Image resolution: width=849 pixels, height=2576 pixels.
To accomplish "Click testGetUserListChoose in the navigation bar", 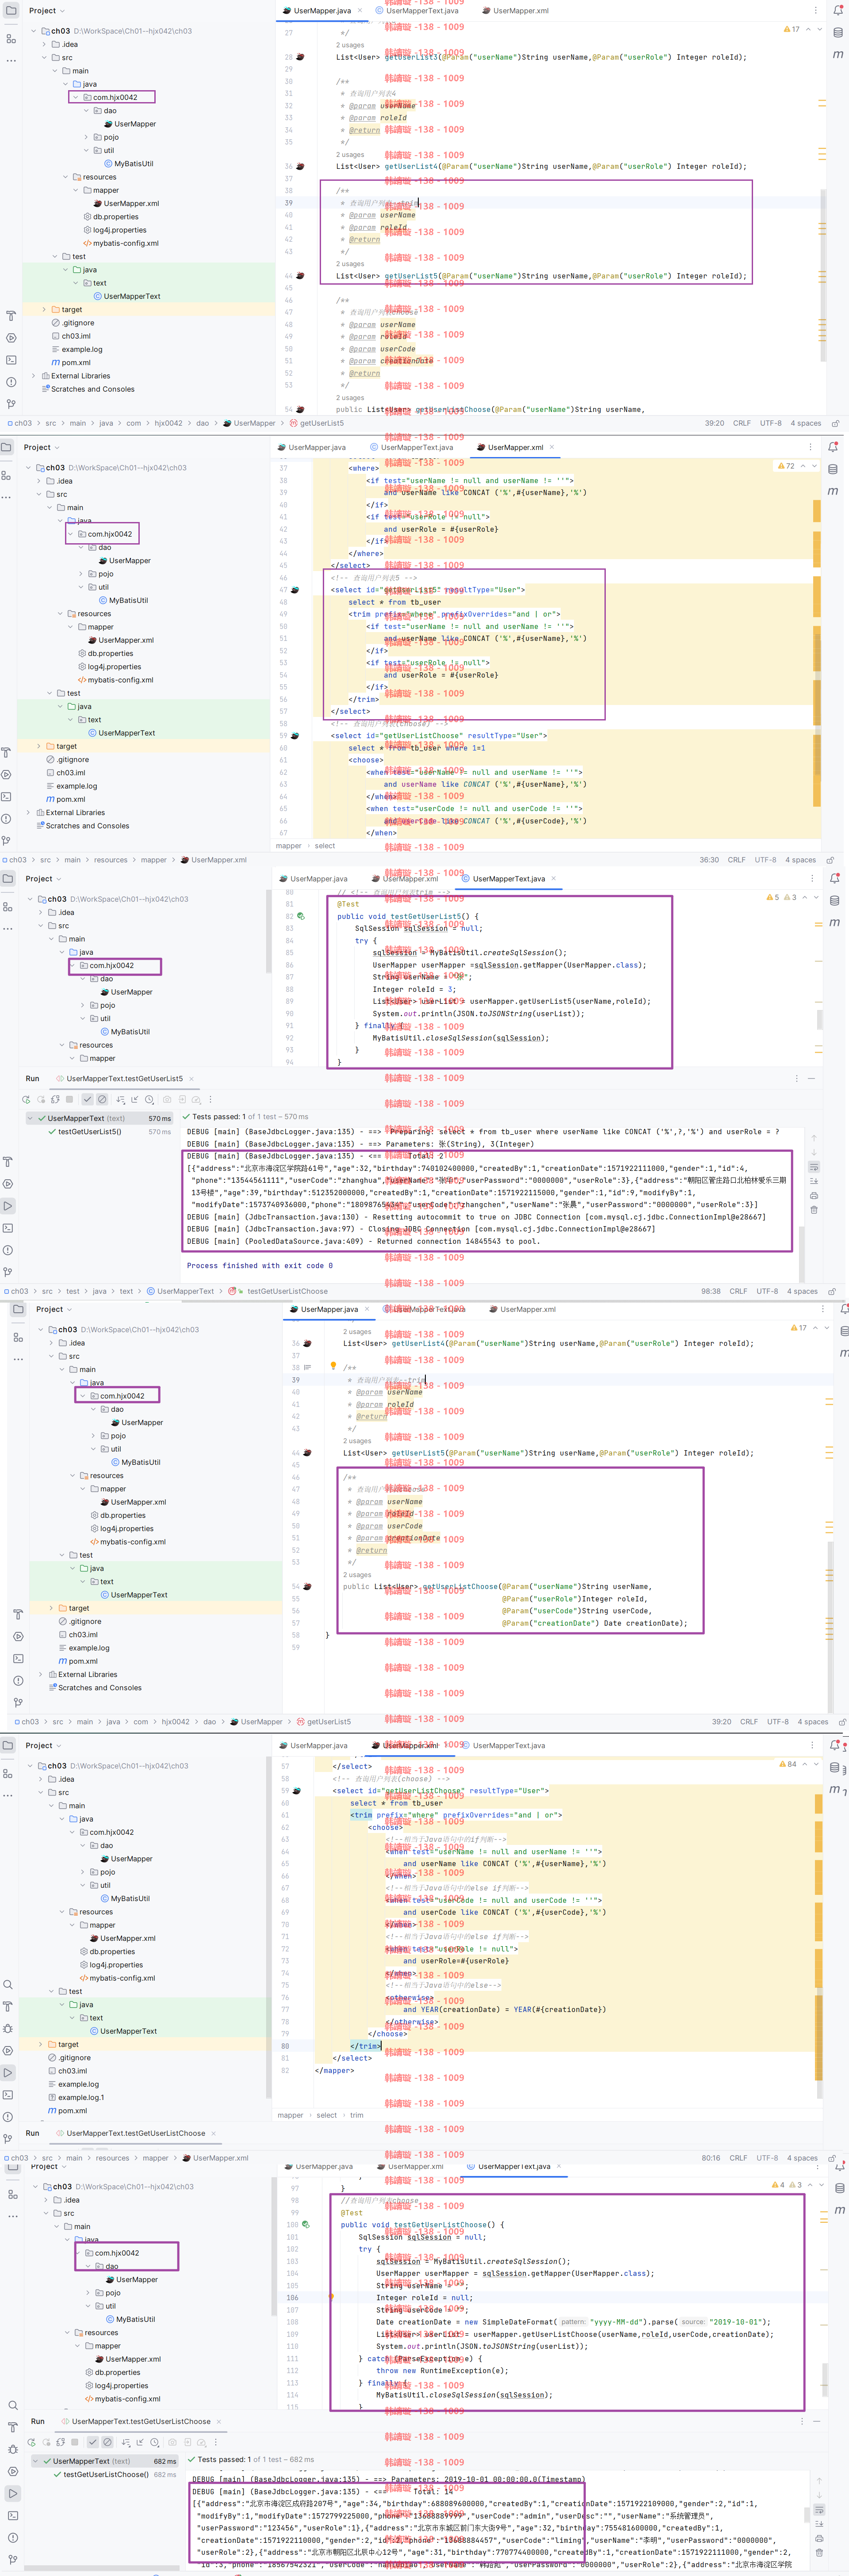I will 288,1291.
